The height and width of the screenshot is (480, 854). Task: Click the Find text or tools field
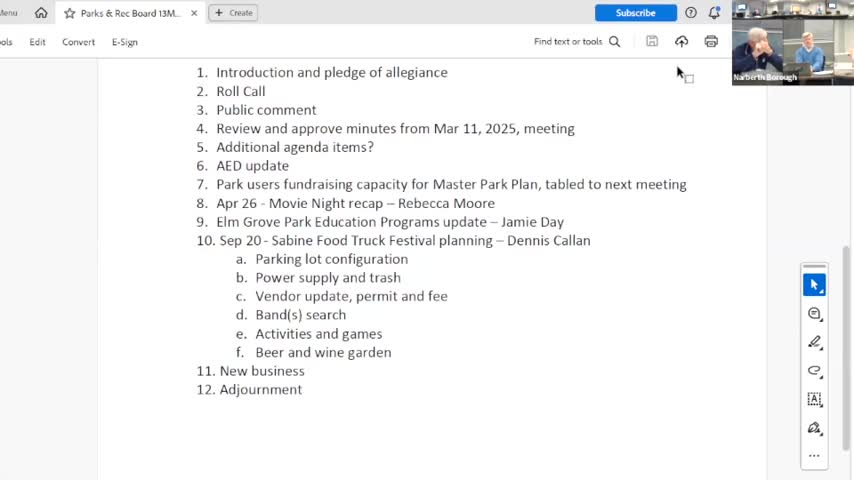tap(568, 41)
